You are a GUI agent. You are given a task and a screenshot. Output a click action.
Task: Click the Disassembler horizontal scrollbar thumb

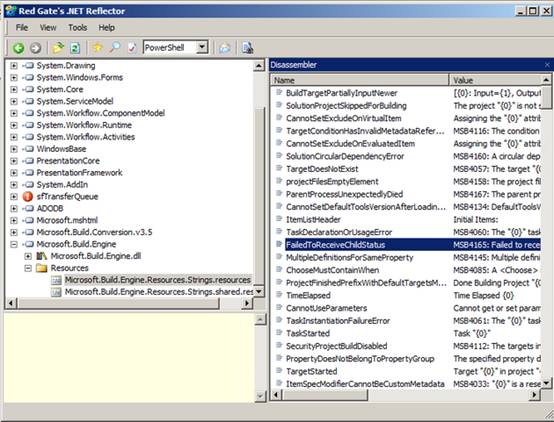click(x=325, y=394)
